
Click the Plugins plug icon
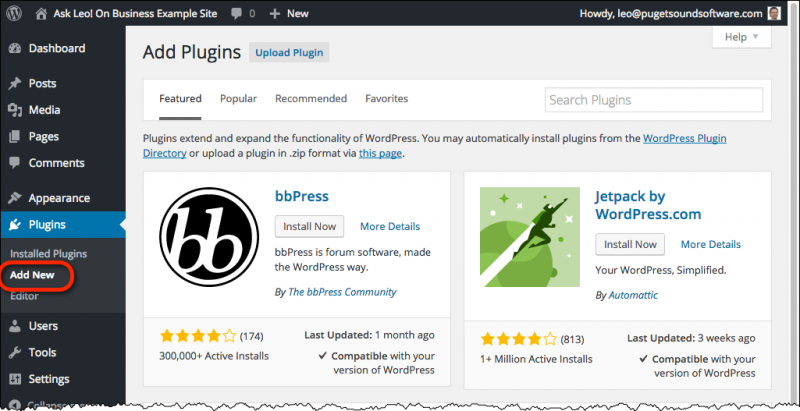click(15, 224)
